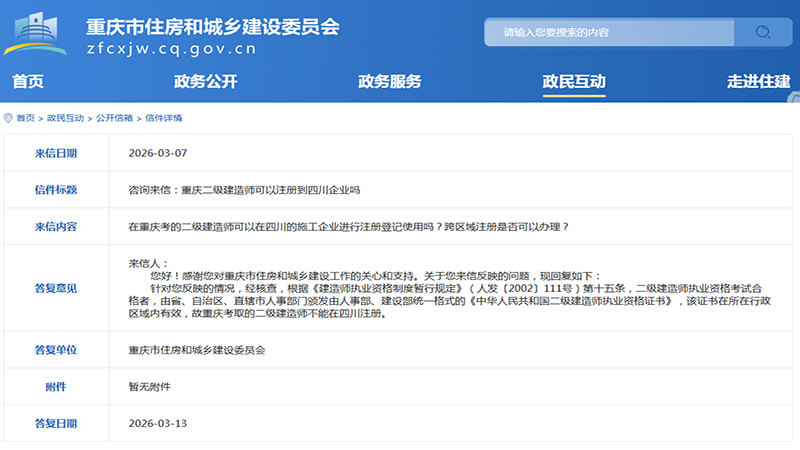Open the 政务公开 navigation menu
The height and width of the screenshot is (450, 800).
click(x=206, y=82)
